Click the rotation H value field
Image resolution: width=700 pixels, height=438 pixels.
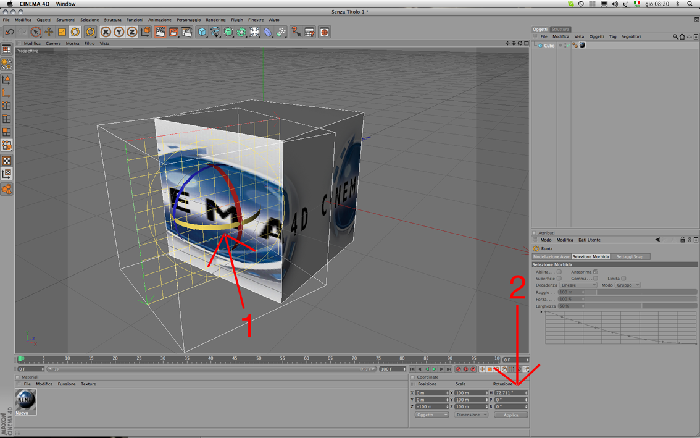click(511, 393)
